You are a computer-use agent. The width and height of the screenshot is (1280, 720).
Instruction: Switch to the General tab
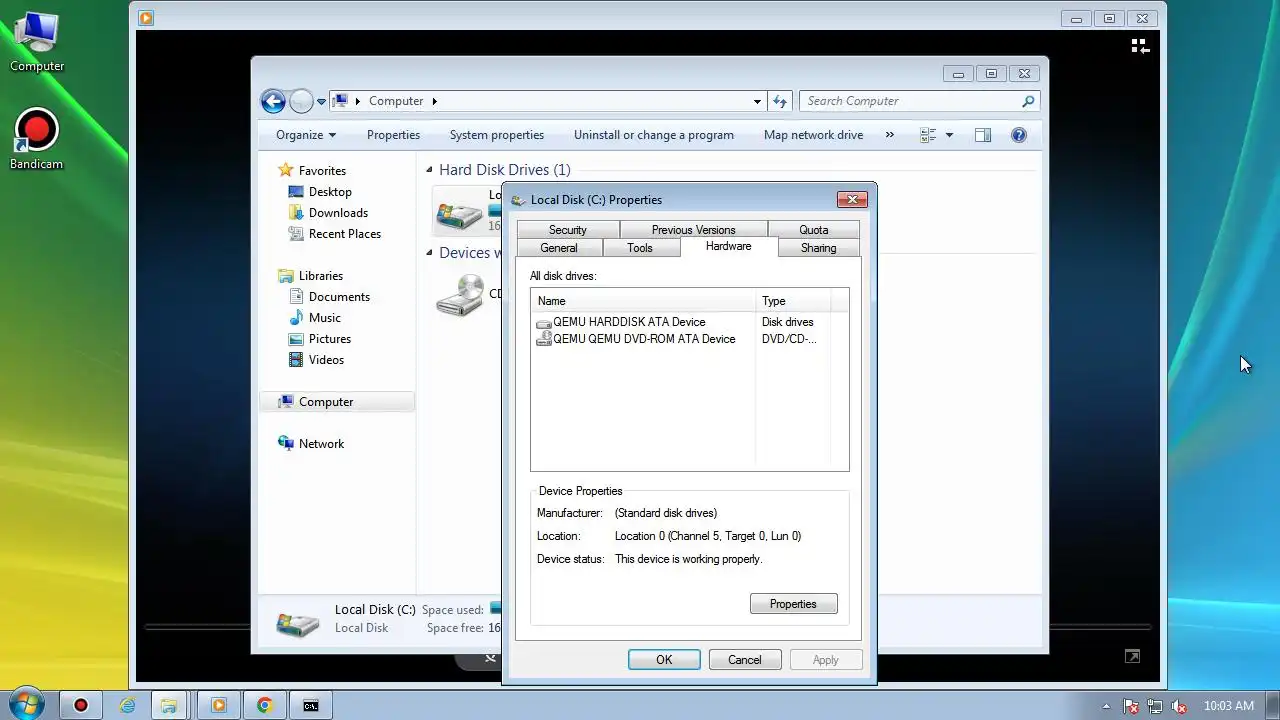559,248
